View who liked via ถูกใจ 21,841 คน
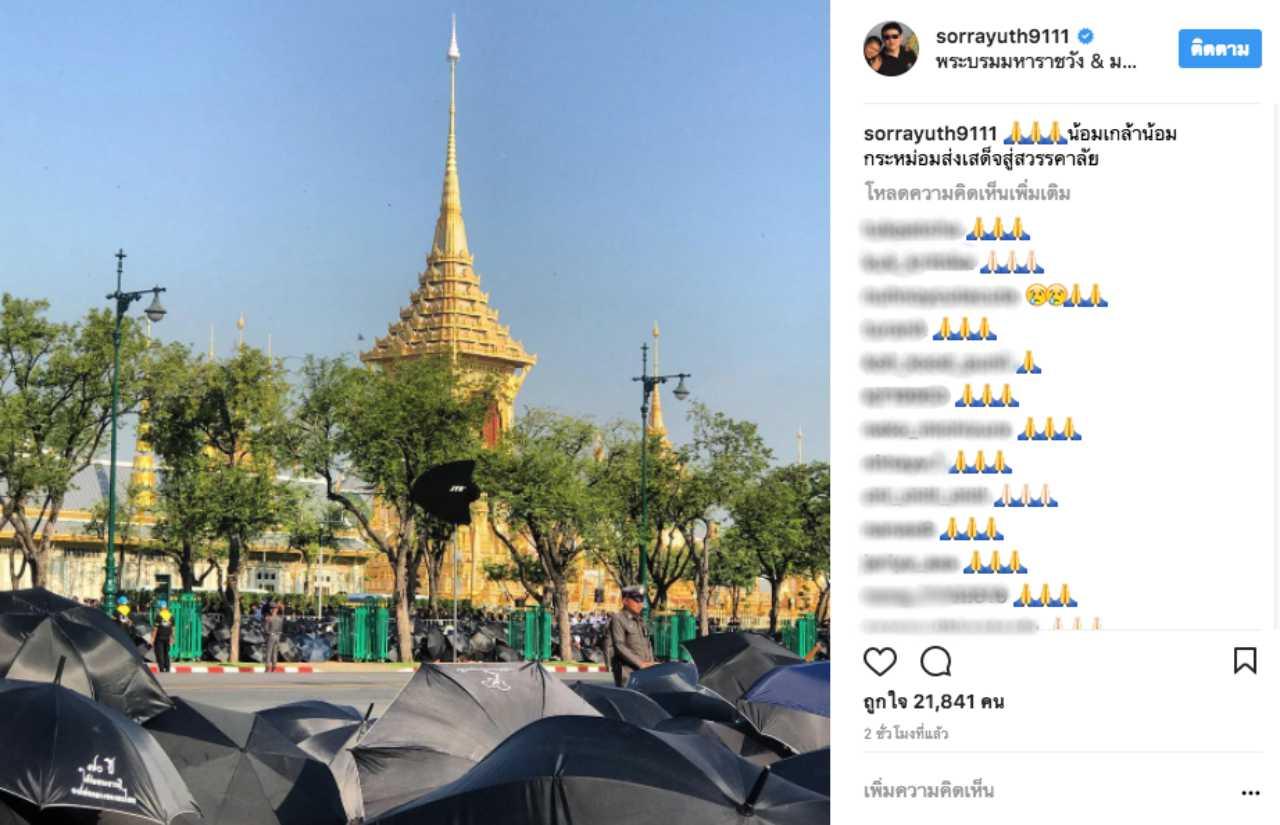The width and height of the screenshot is (1280, 825). (x=934, y=702)
